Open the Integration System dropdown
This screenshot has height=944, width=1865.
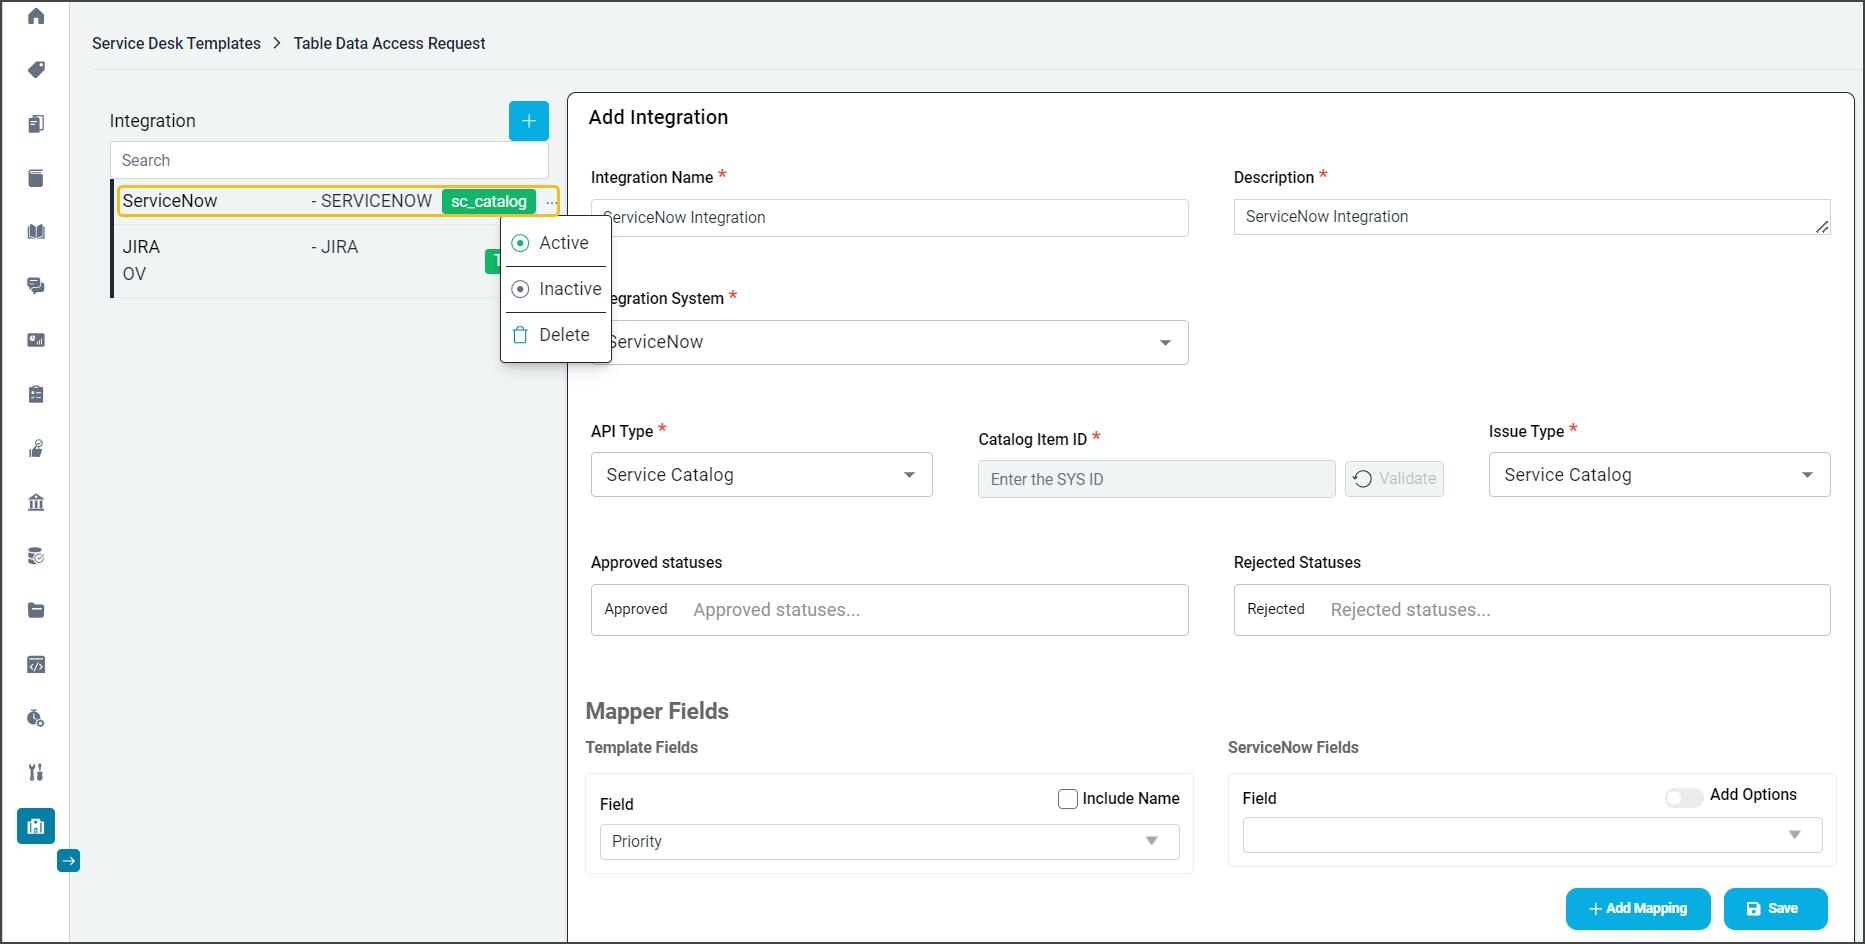coord(890,342)
